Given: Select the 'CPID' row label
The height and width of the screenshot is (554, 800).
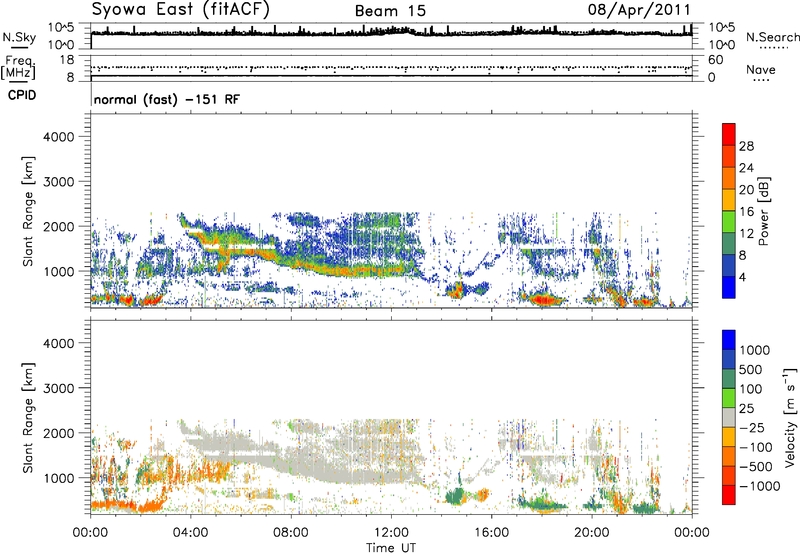Looking at the screenshot, I should tap(22, 95).
